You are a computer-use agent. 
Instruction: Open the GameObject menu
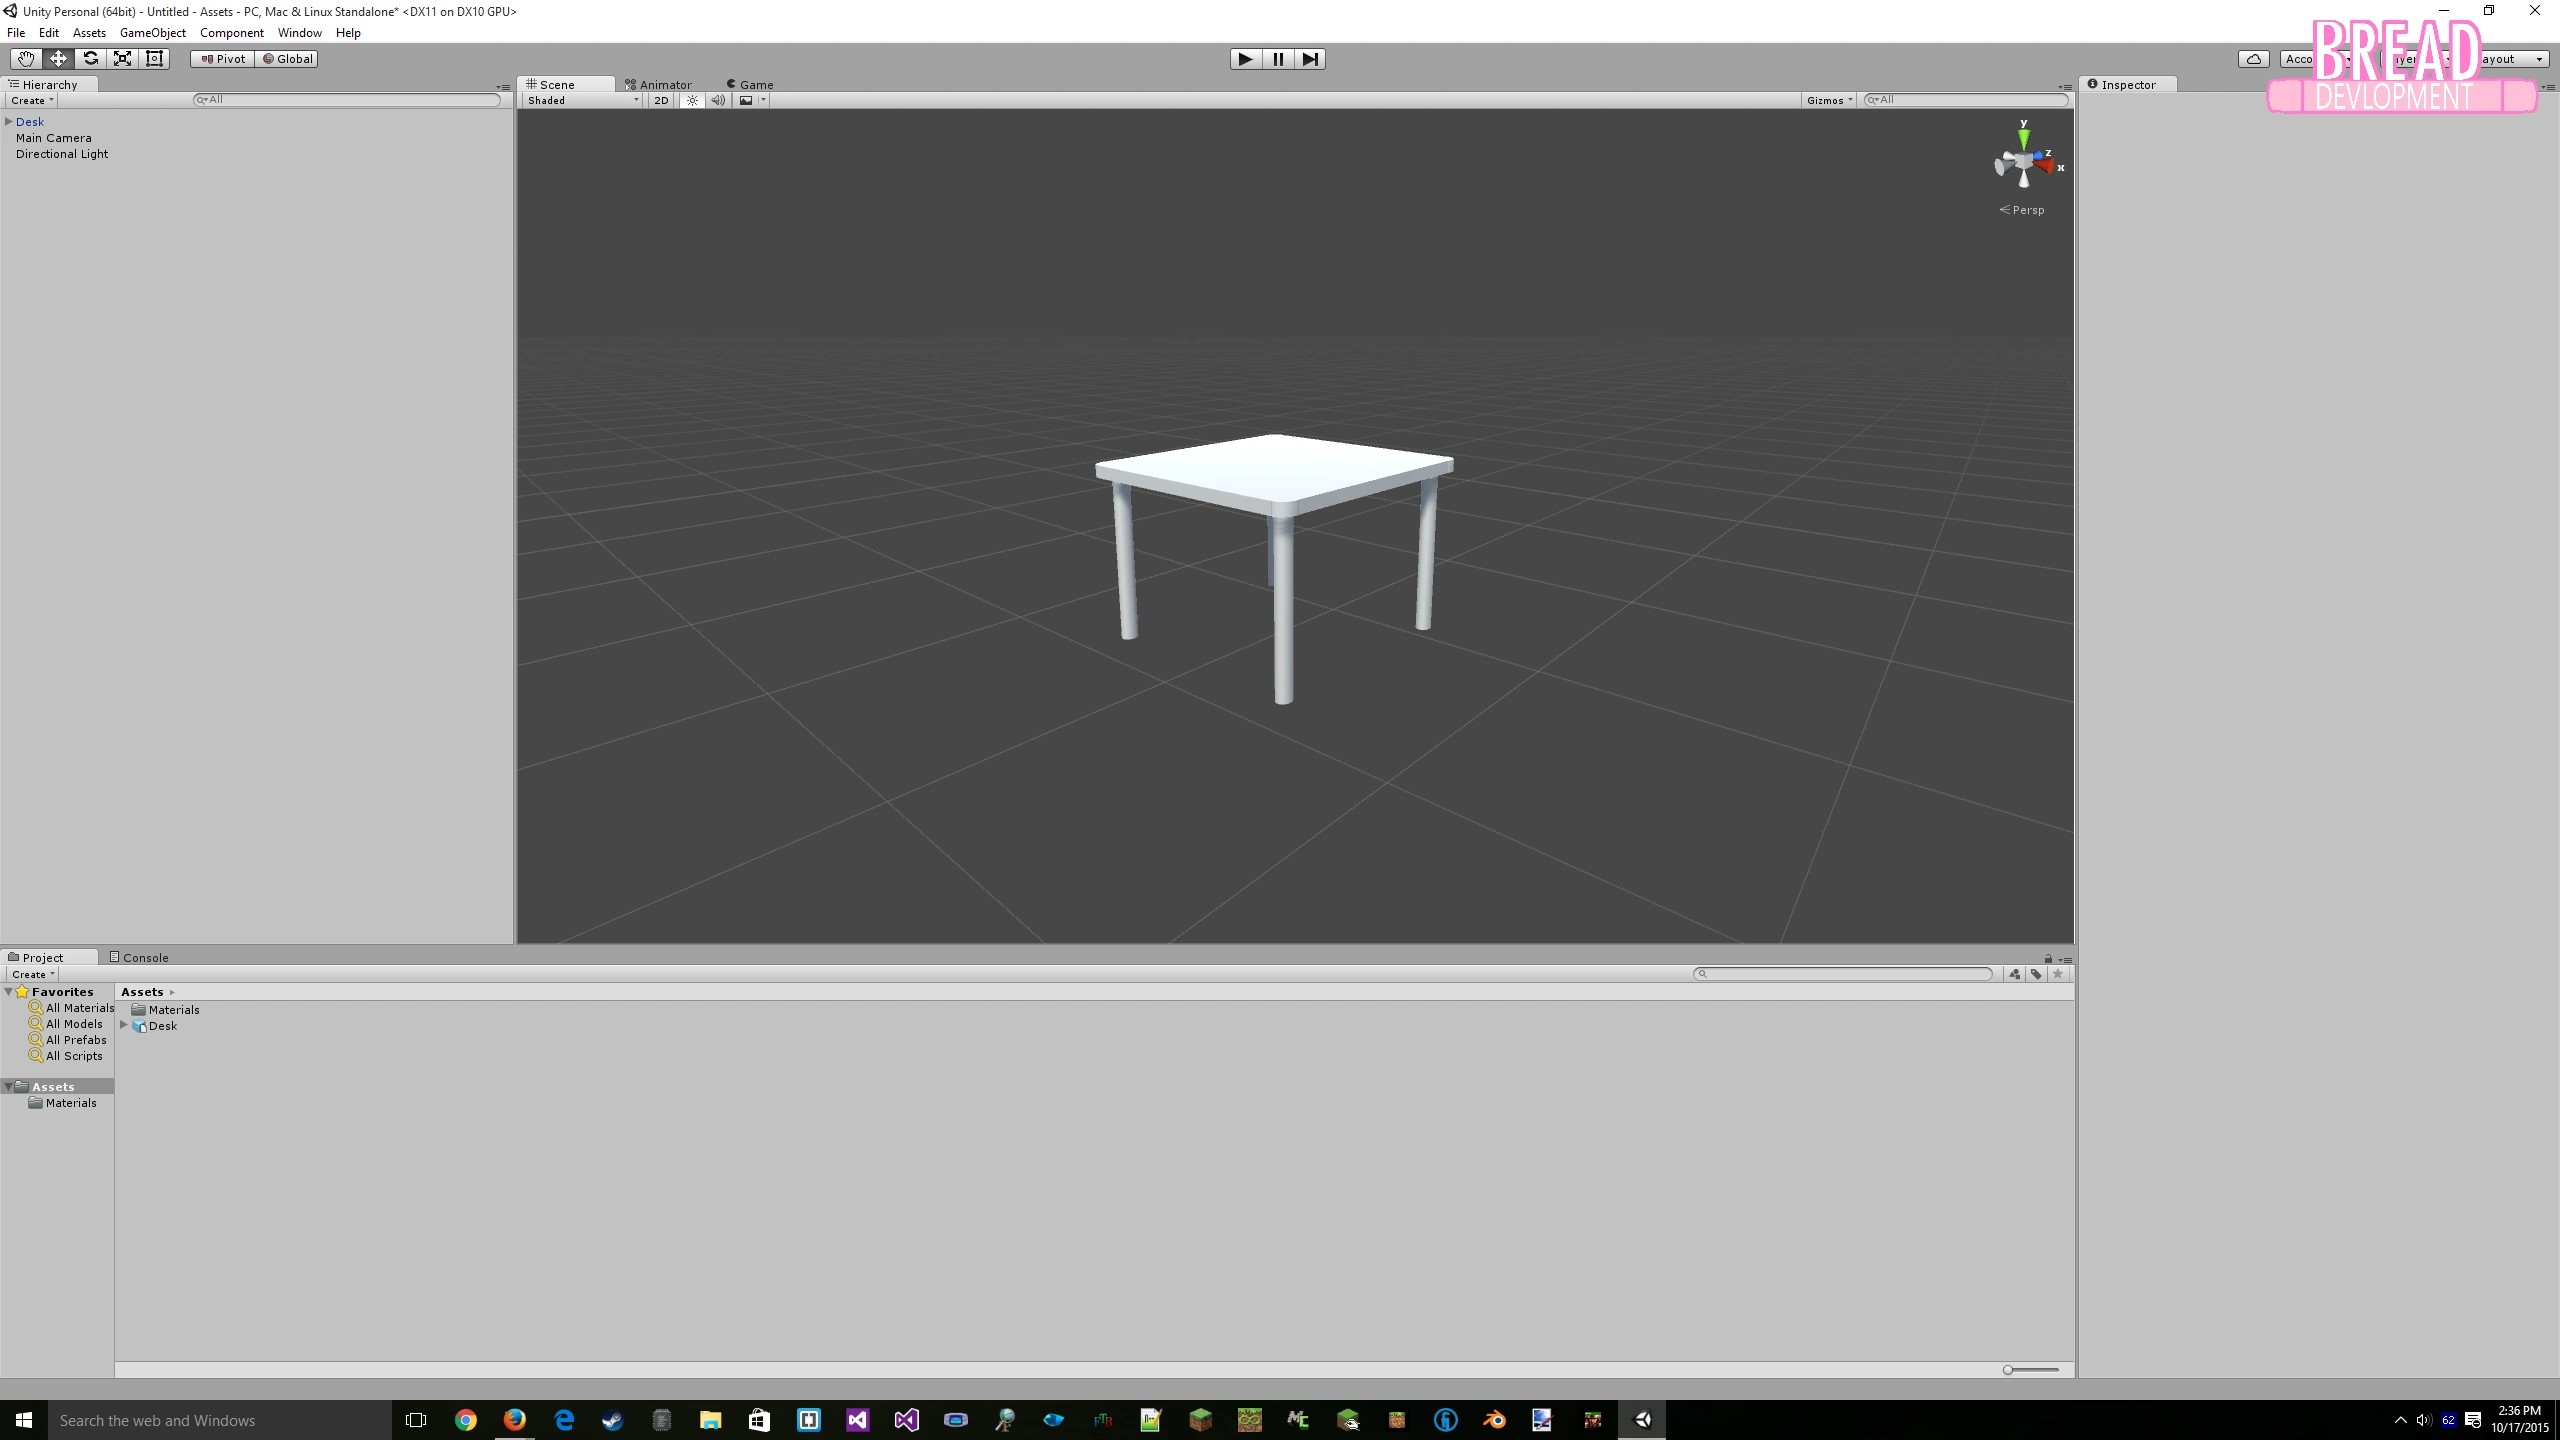pos(152,33)
